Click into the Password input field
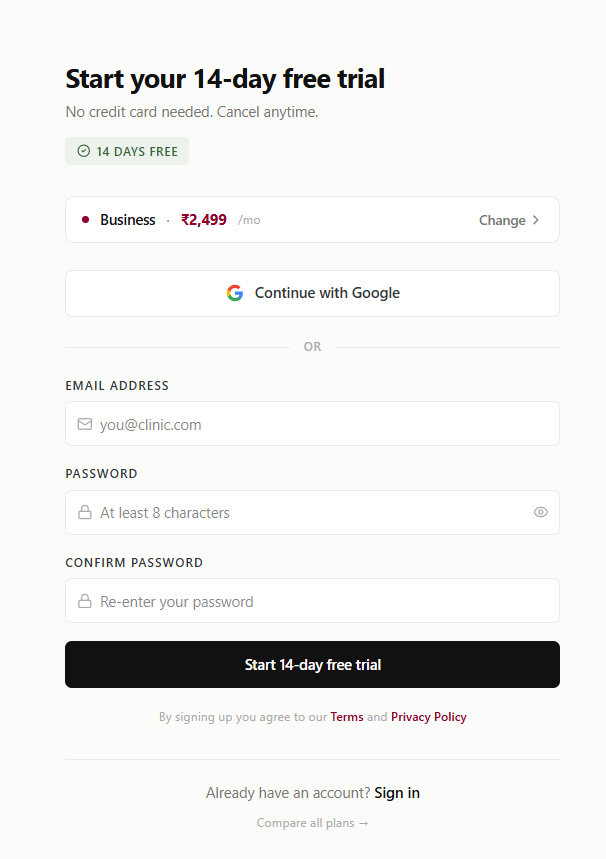 pyautogui.click(x=310, y=513)
